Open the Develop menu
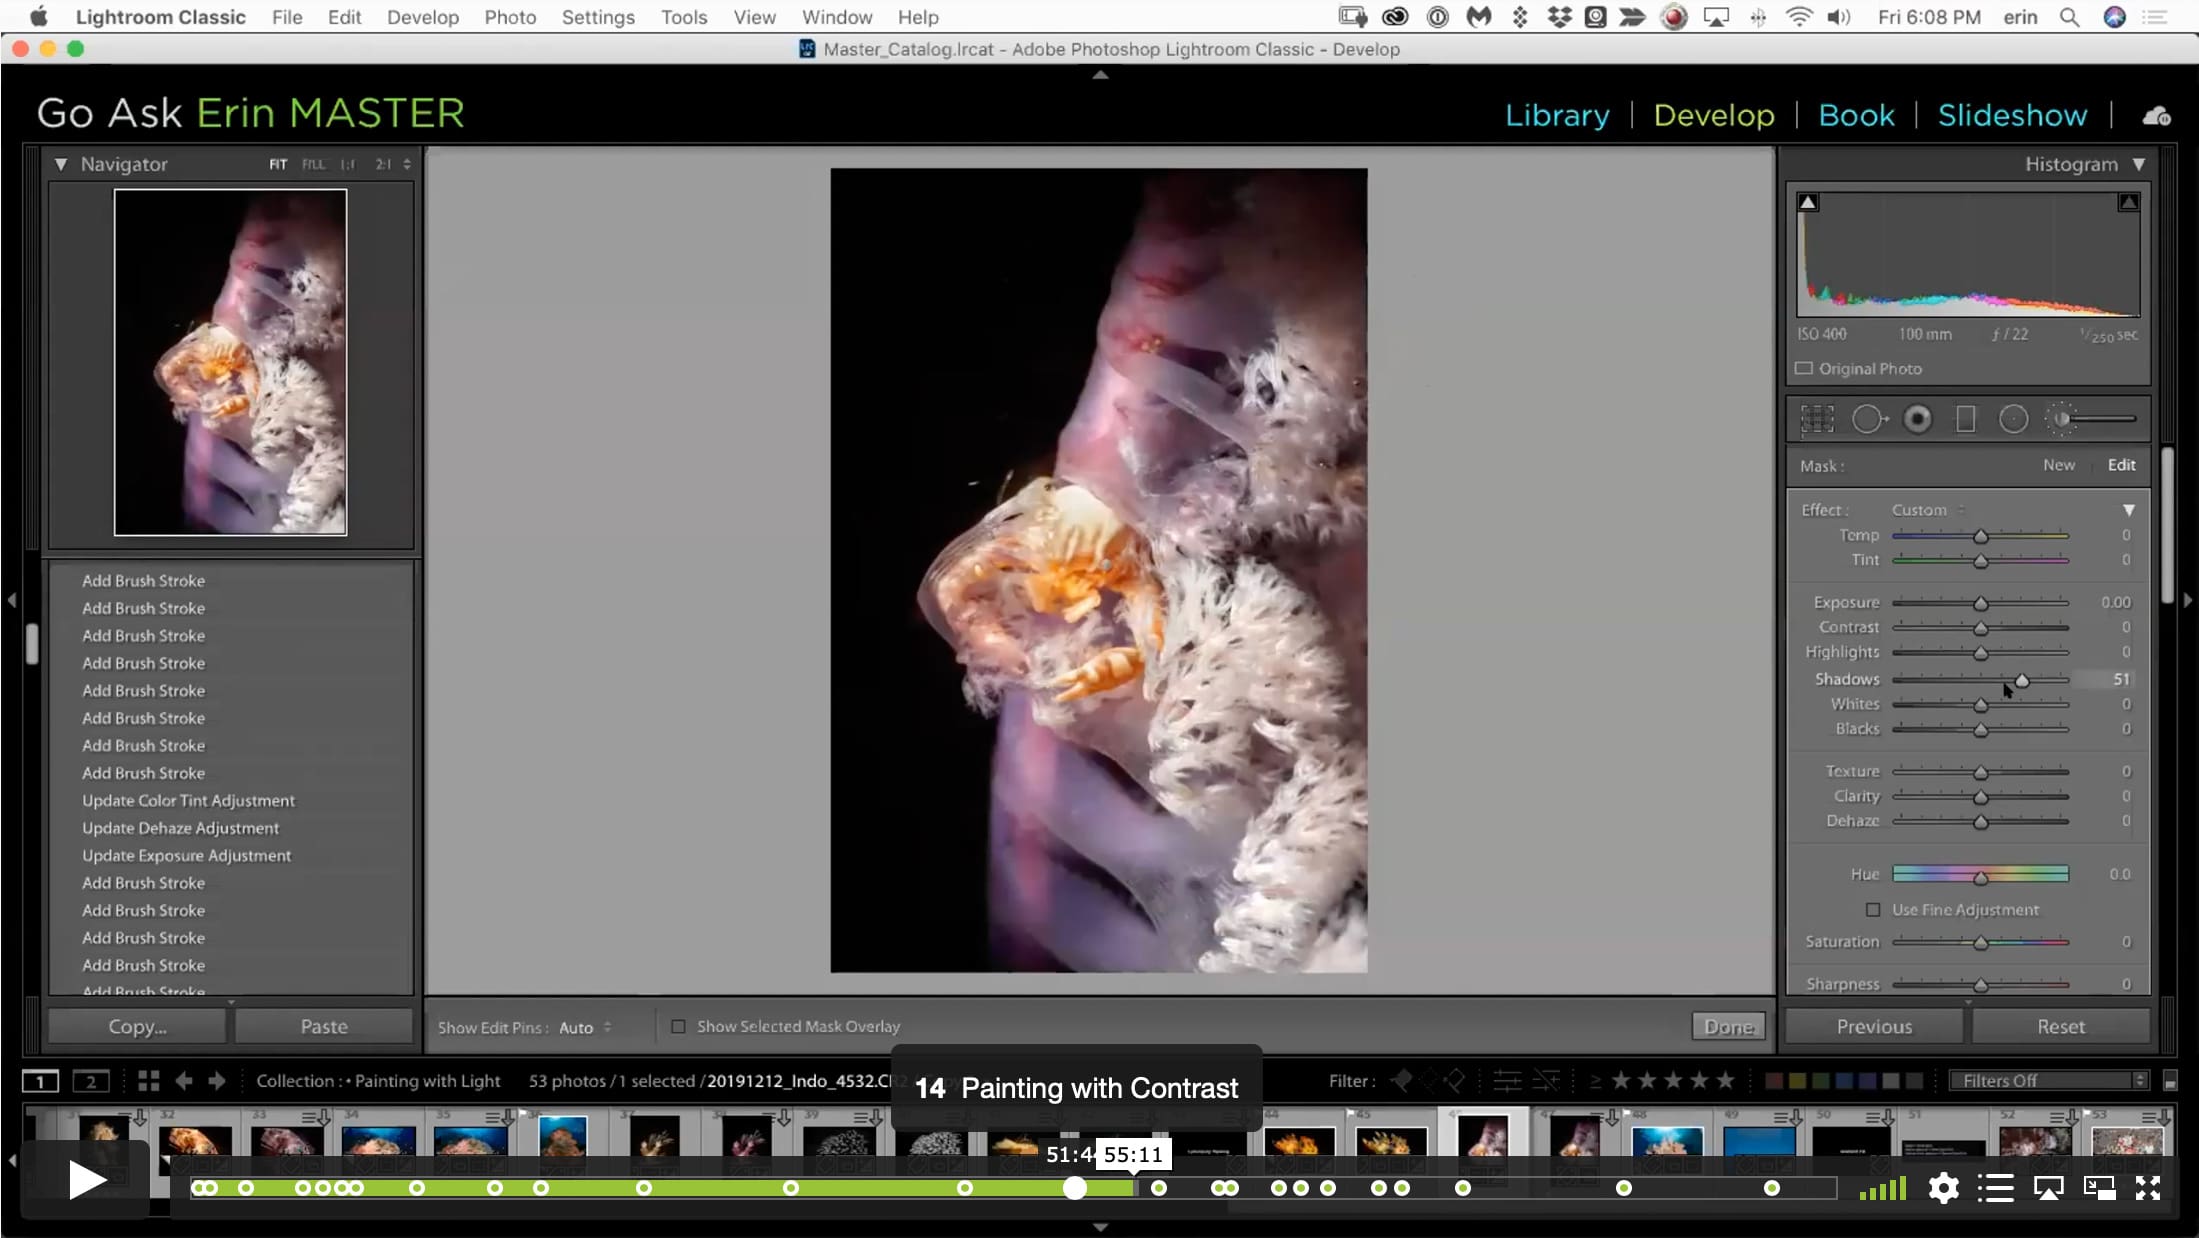 423,17
